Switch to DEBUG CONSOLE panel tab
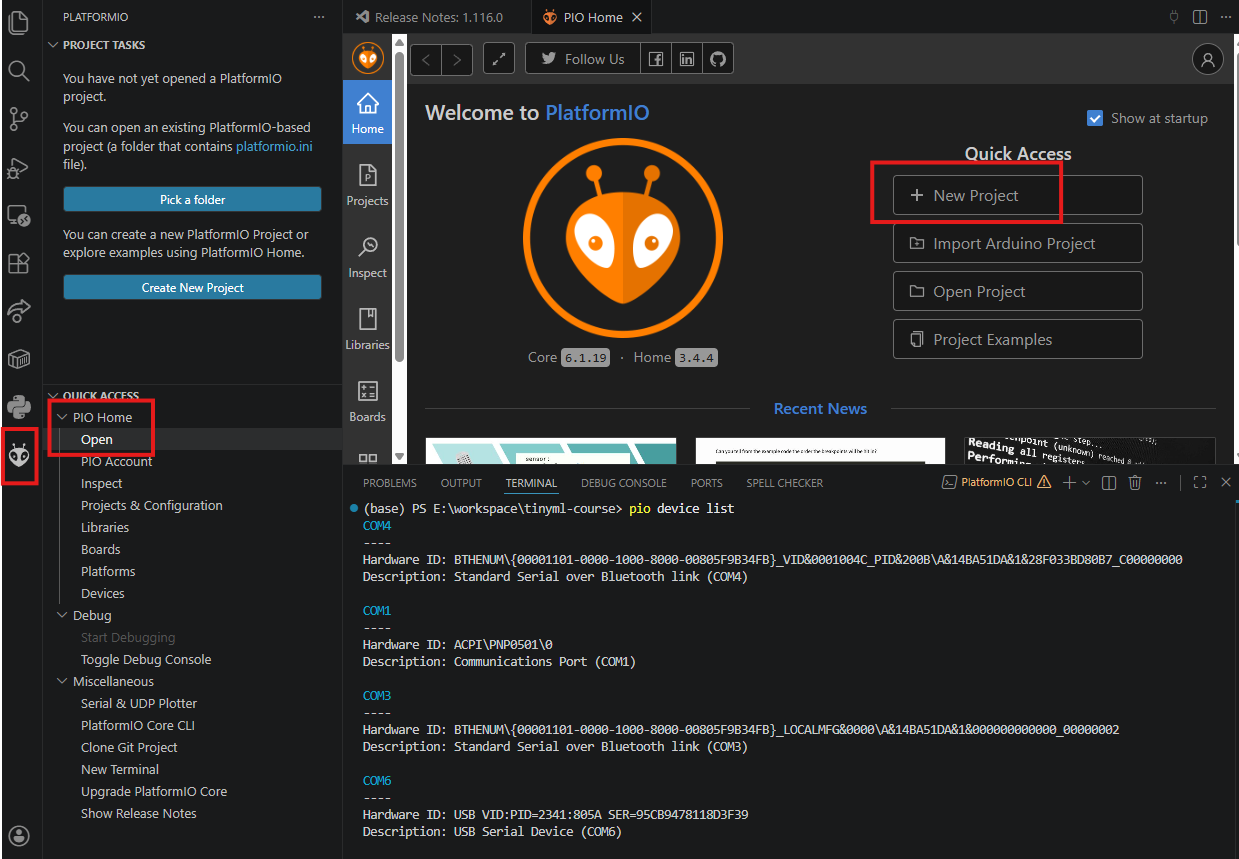Viewport: 1239px width, 859px height. pyautogui.click(x=624, y=483)
